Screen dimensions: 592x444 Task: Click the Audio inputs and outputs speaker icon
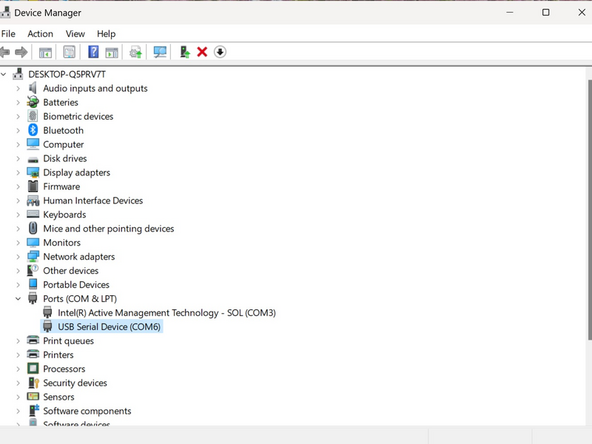(x=33, y=88)
